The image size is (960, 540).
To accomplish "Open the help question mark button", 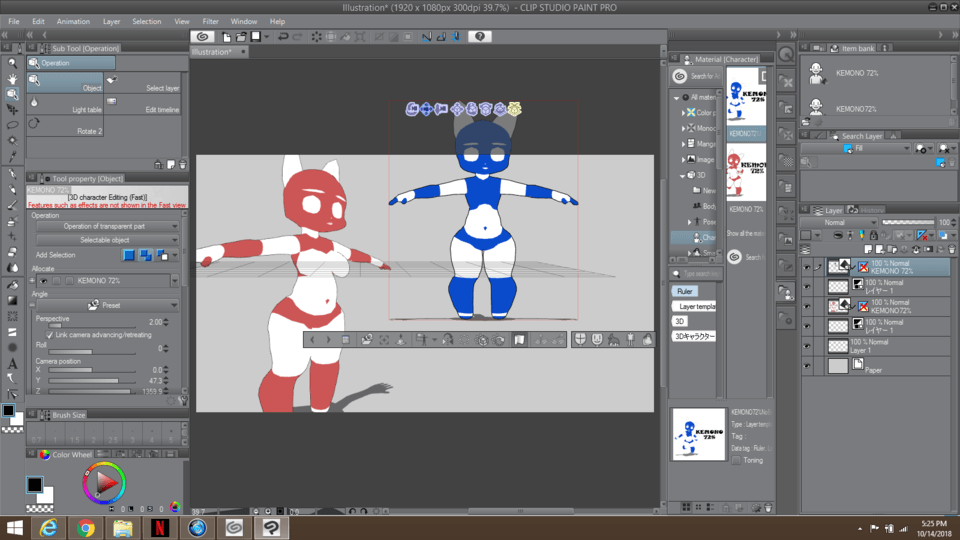I will pos(480,37).
